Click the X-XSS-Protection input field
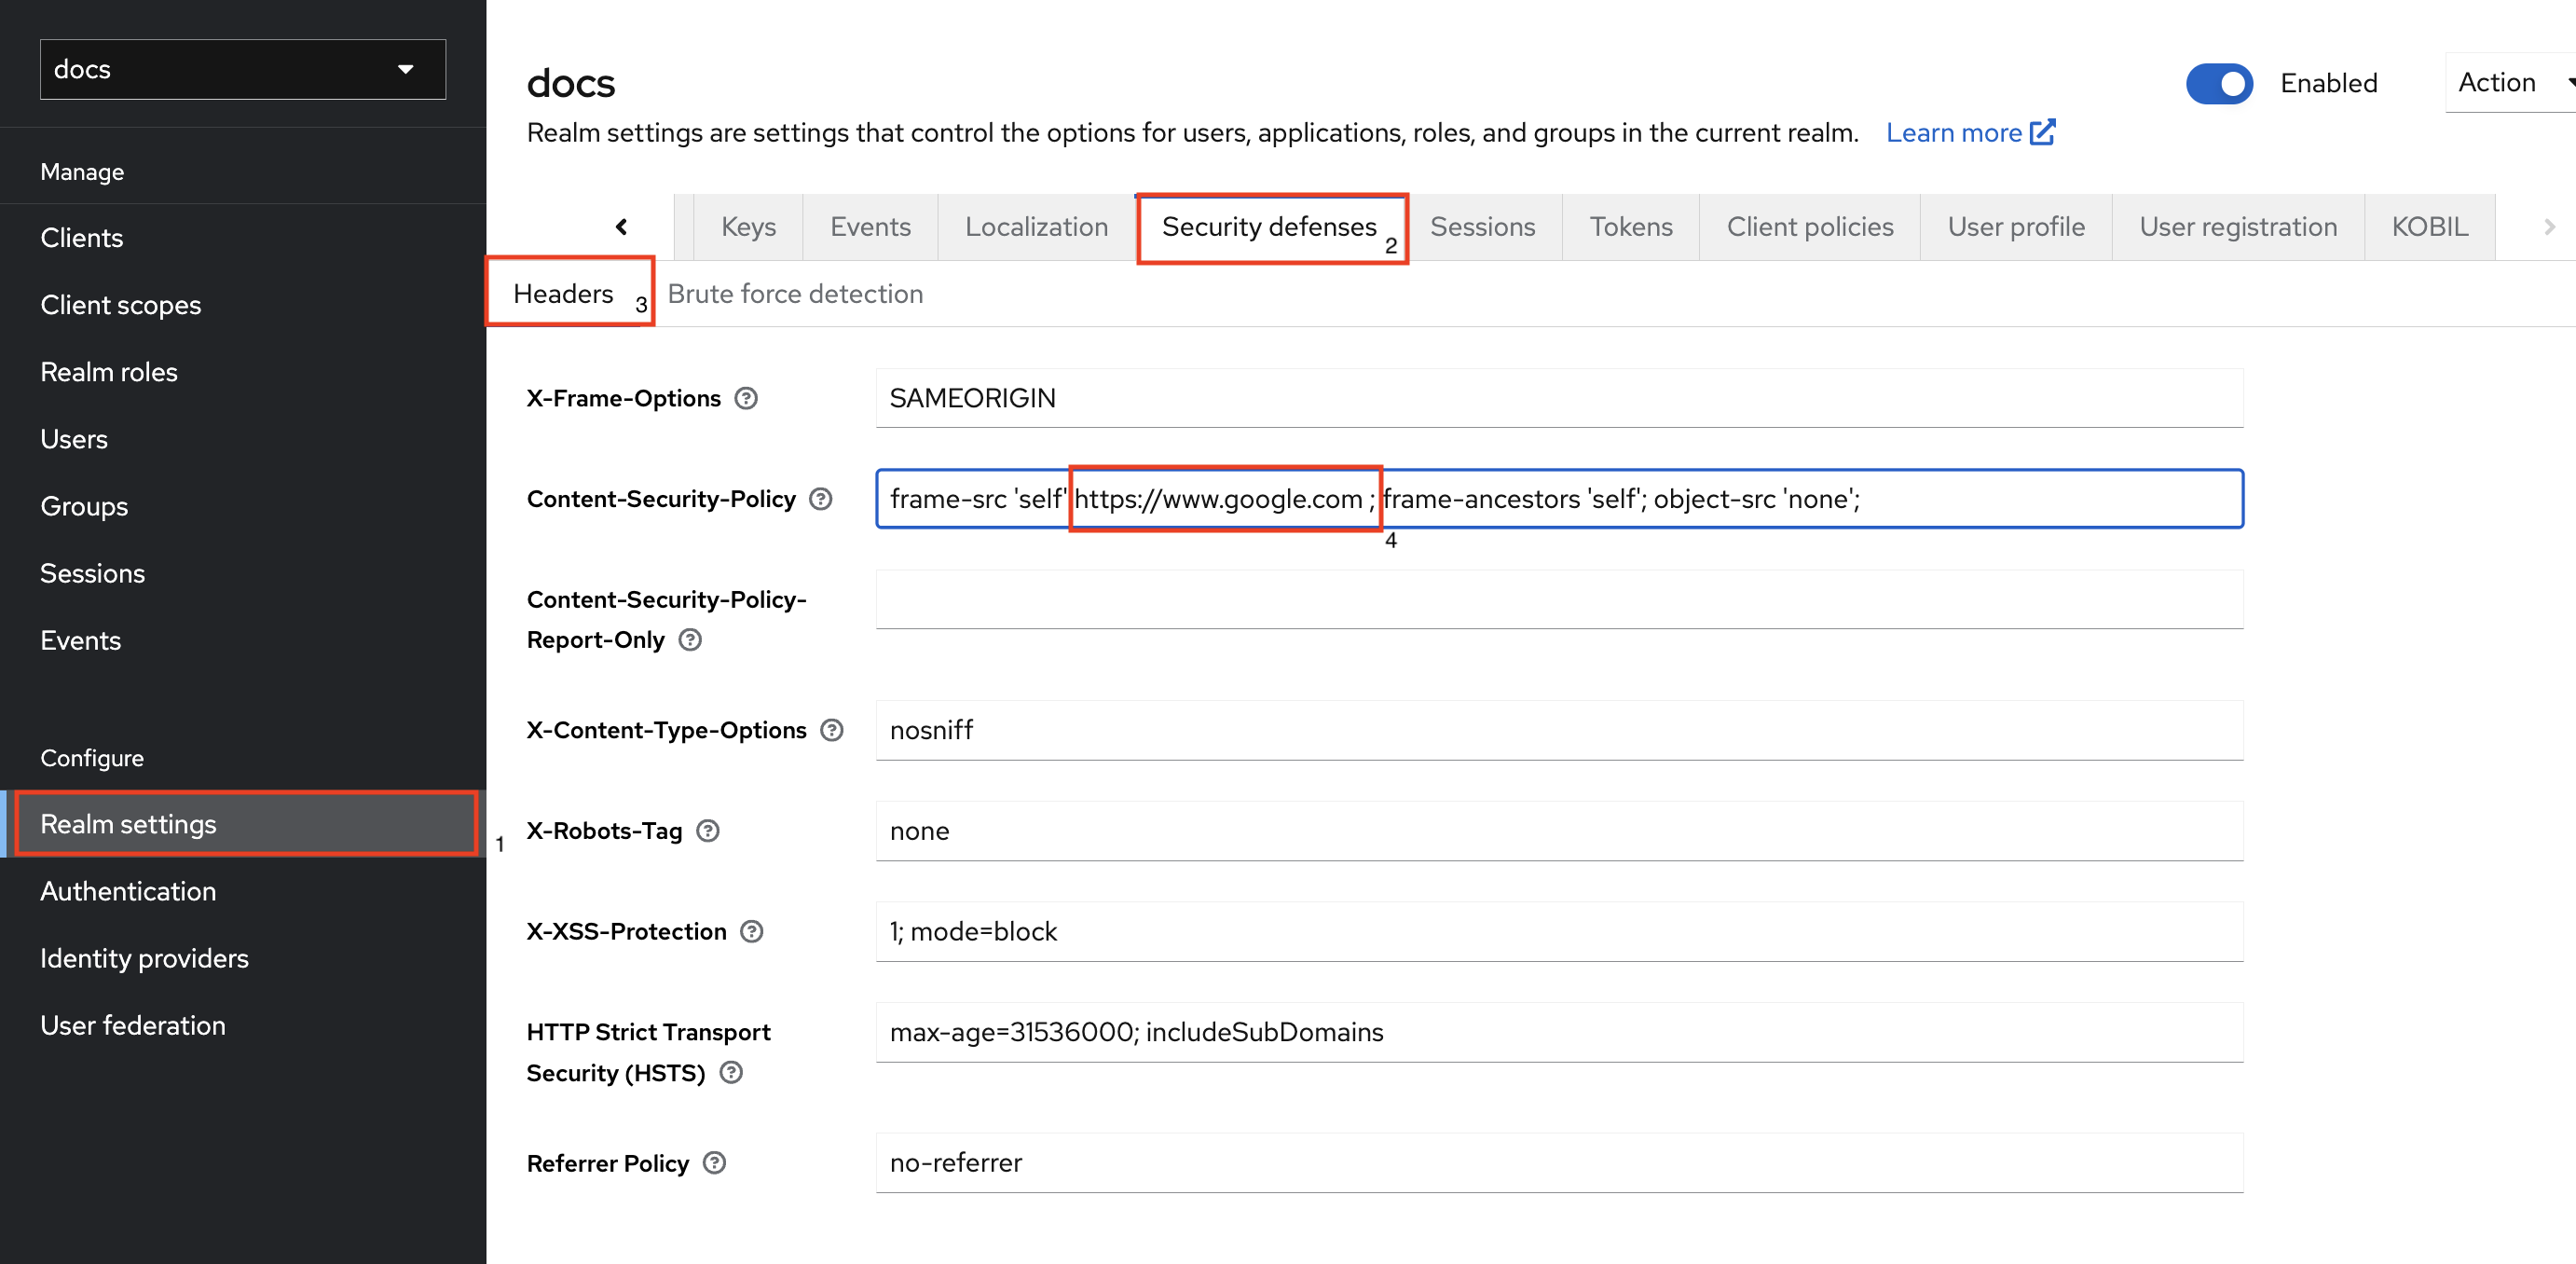Screen dimensions: 2576x1264 pyautogui.click(x=1559, y=932)
